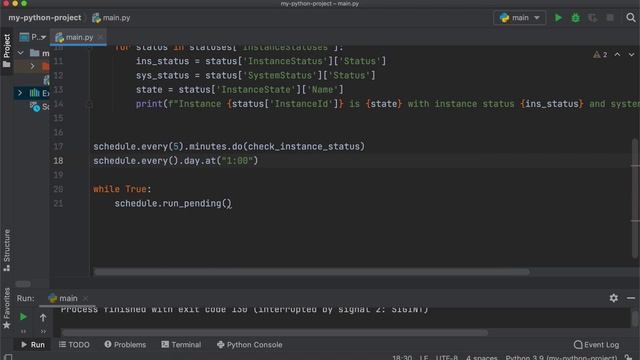Expand the orange subfolder in the project tree
This screenshot has width=640, height=360.
33,66
